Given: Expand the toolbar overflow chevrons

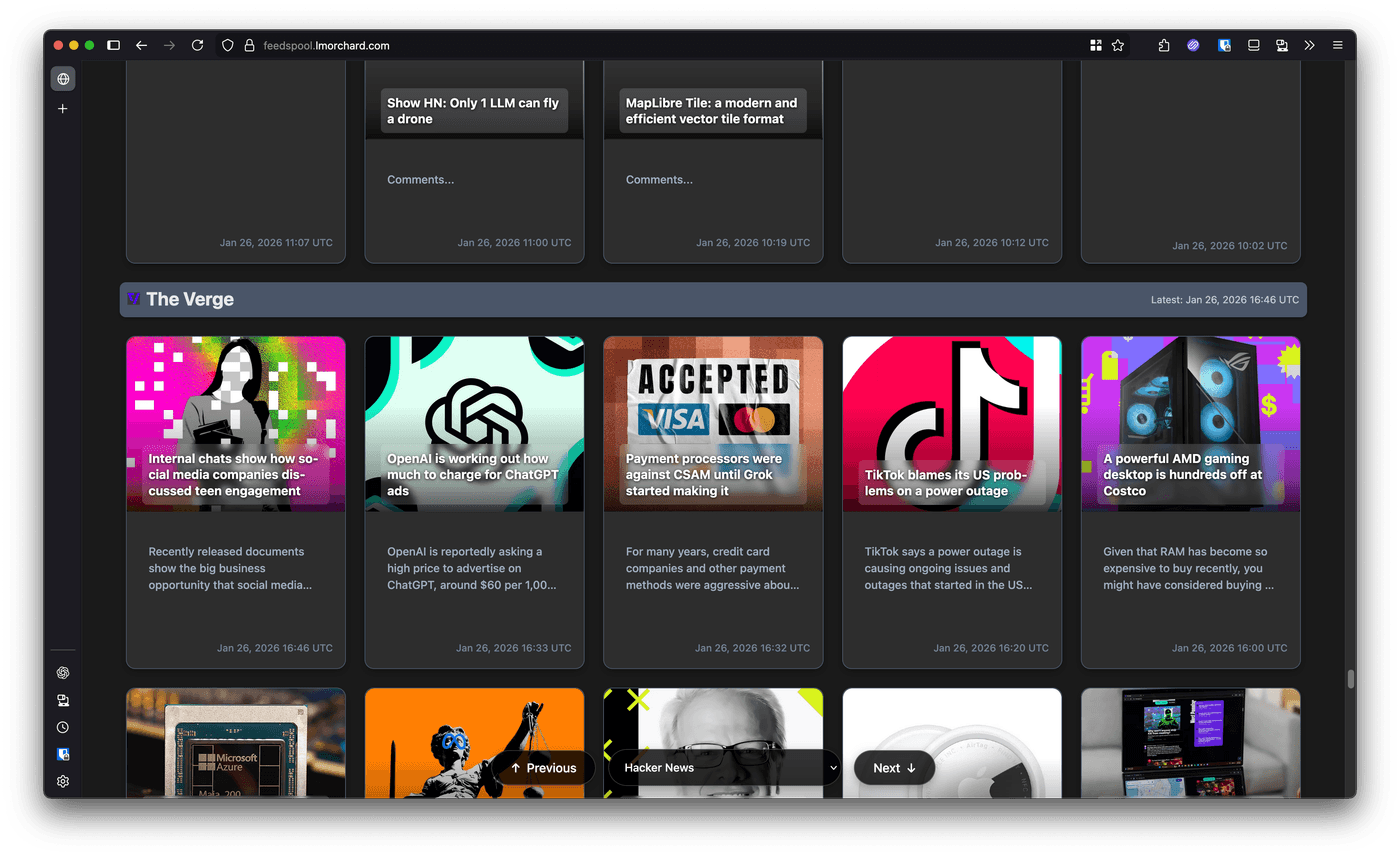Looking at the screenshot, I should point(1309,45).
